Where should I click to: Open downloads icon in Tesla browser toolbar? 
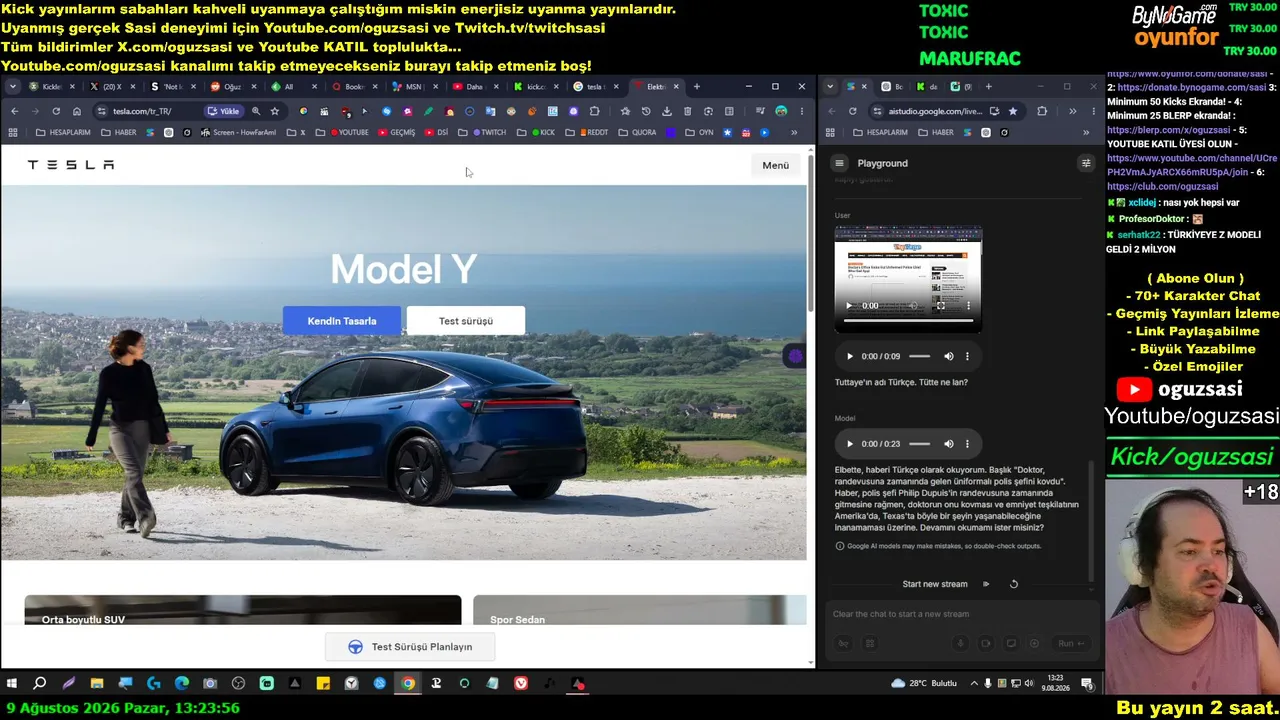click(x=667, y=111)
